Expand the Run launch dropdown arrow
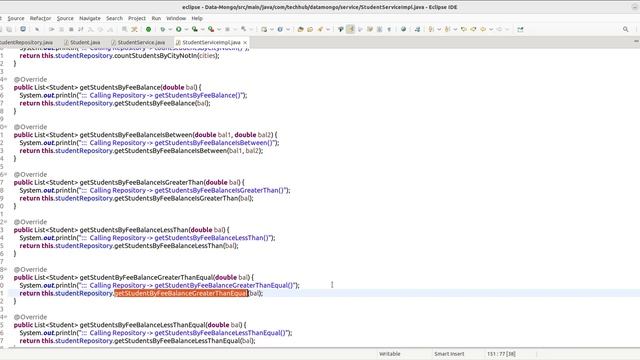 coord(186,29)
